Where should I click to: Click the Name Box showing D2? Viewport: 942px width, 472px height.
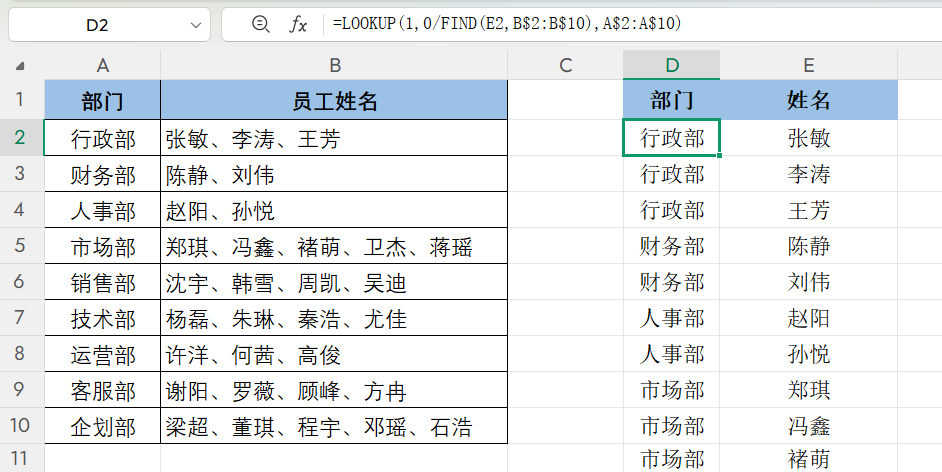(97, 25)
